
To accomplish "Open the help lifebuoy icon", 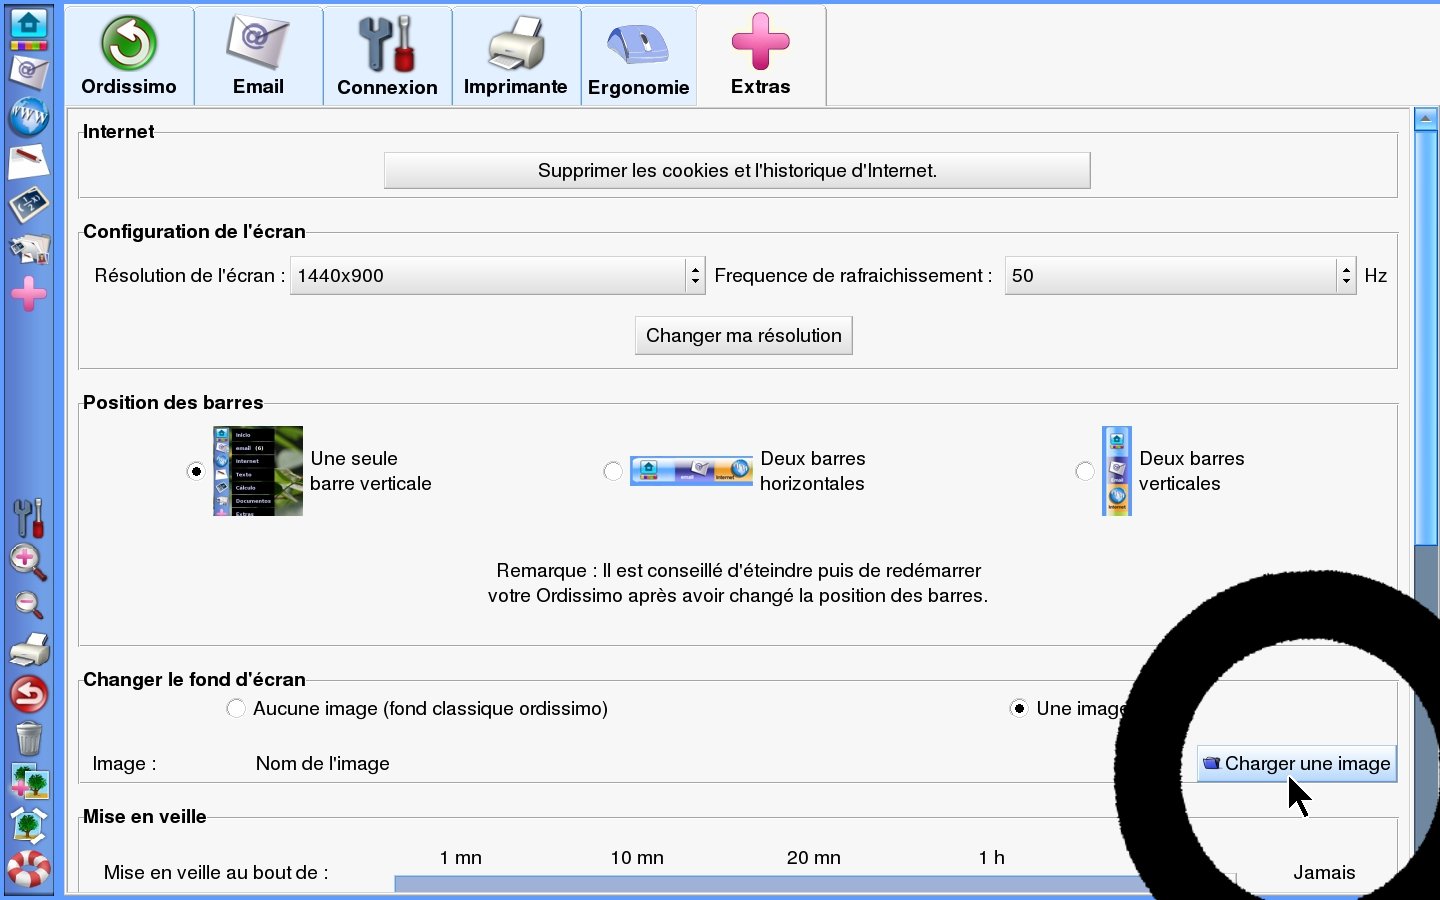I will coord(29,868).
